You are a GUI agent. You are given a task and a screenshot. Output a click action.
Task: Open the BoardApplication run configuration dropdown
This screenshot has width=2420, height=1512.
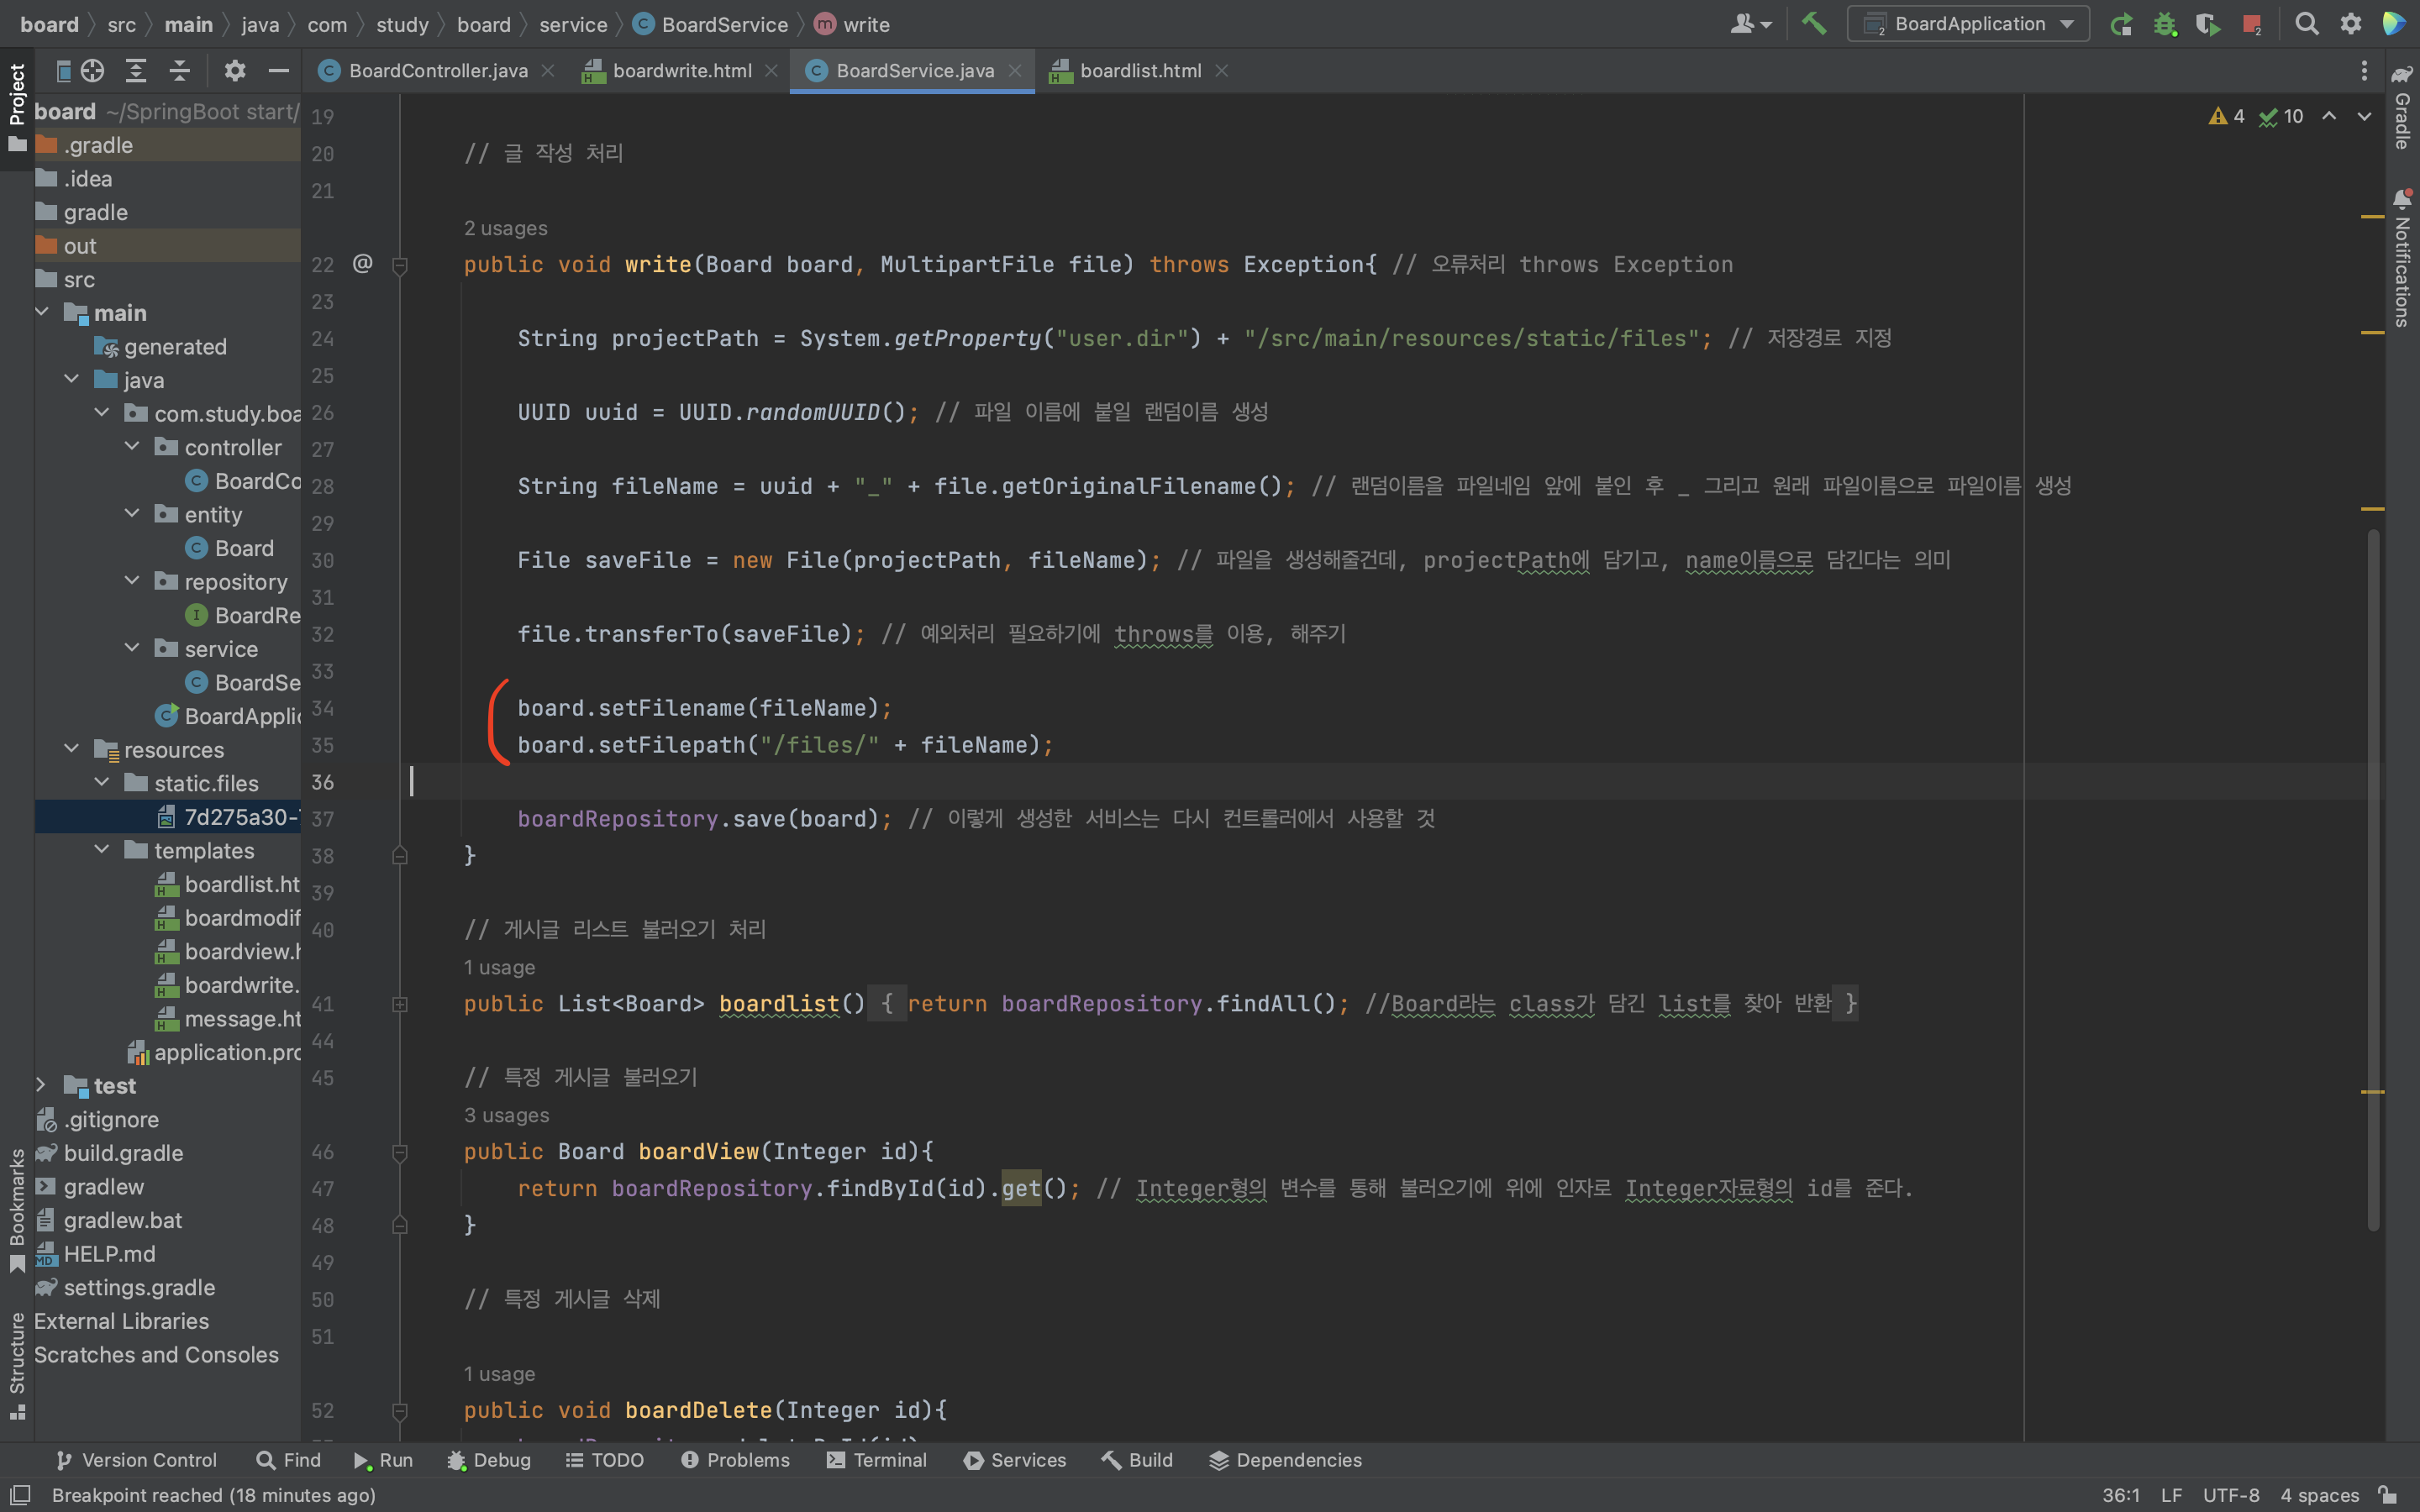(x=1968, y=24)
